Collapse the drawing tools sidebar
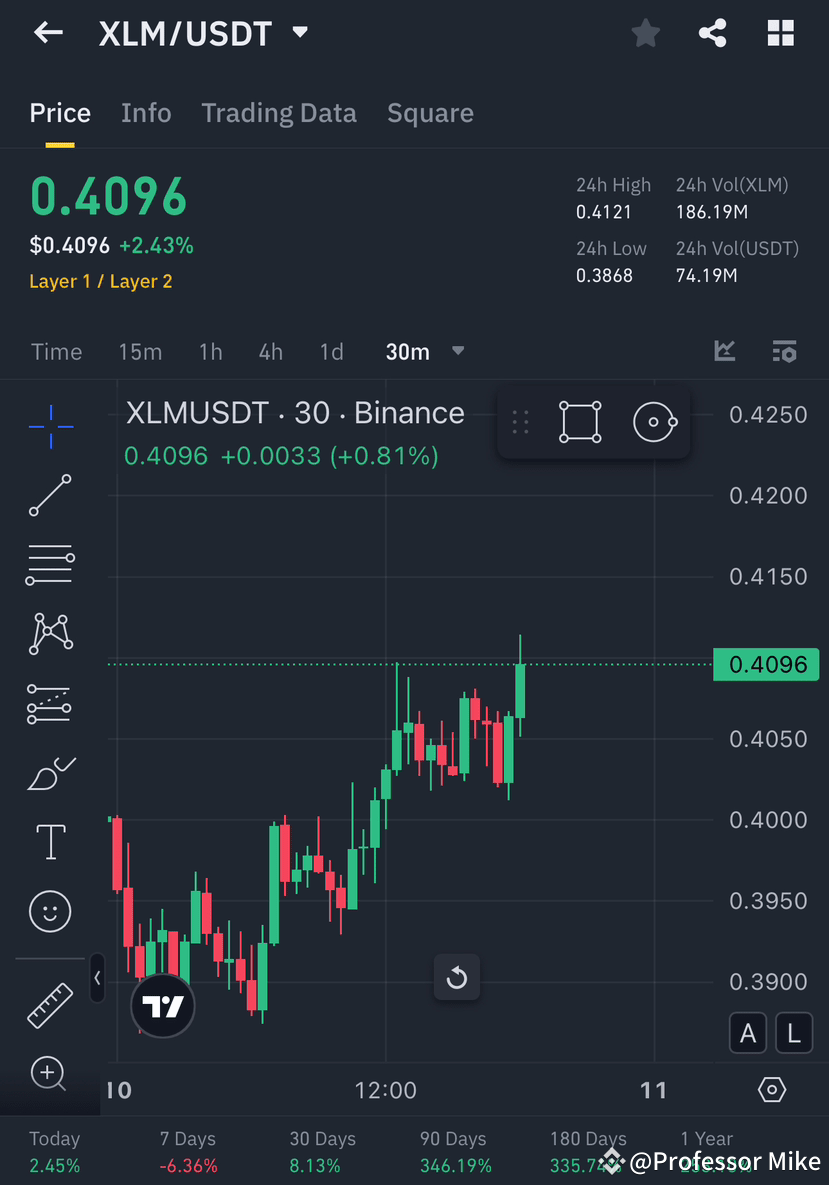Screen dimensions: 829x1185 [x=97, y=979]
